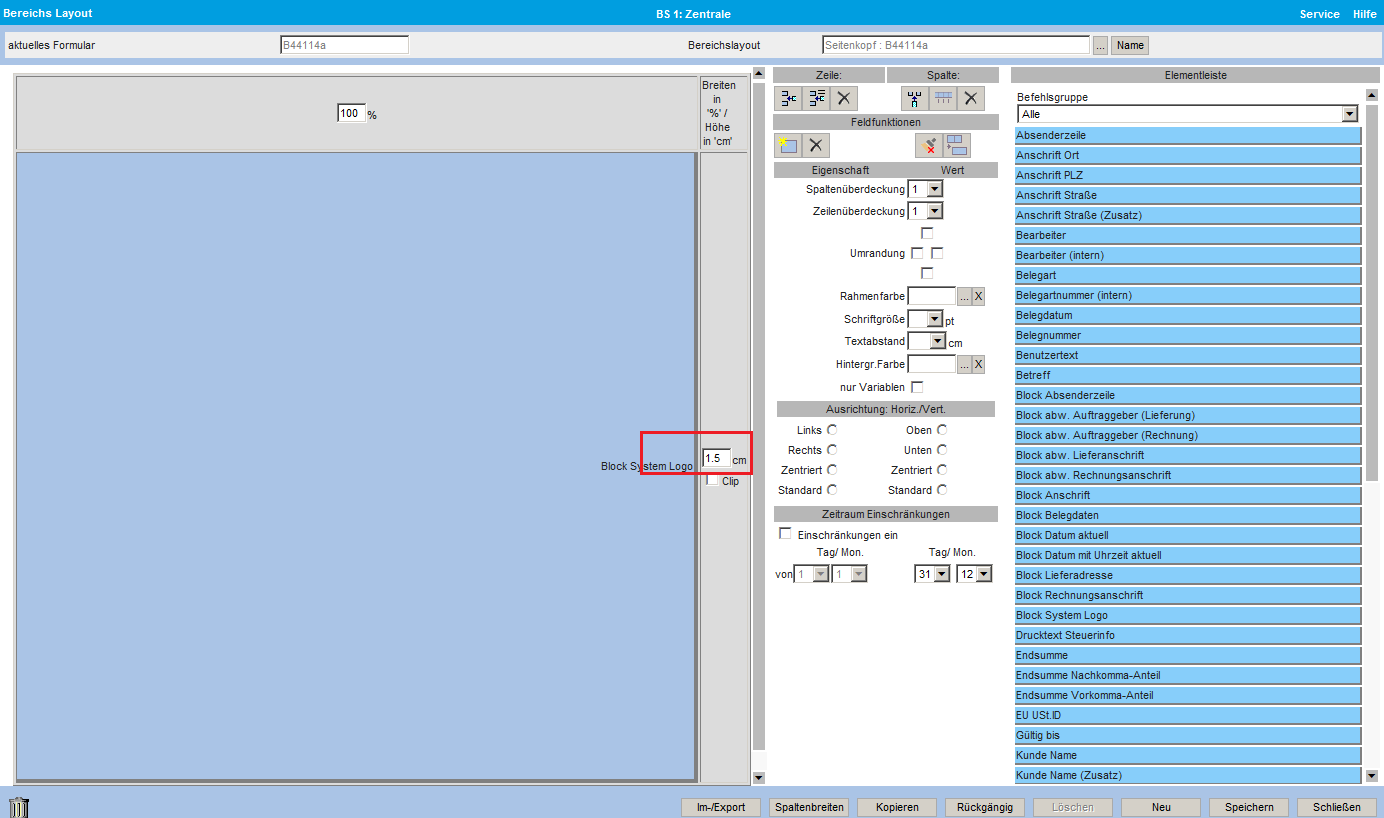Click the delete row X icon under Zeile
Image resolution: width=1384 pixels, height=818 pixels.
844,98
